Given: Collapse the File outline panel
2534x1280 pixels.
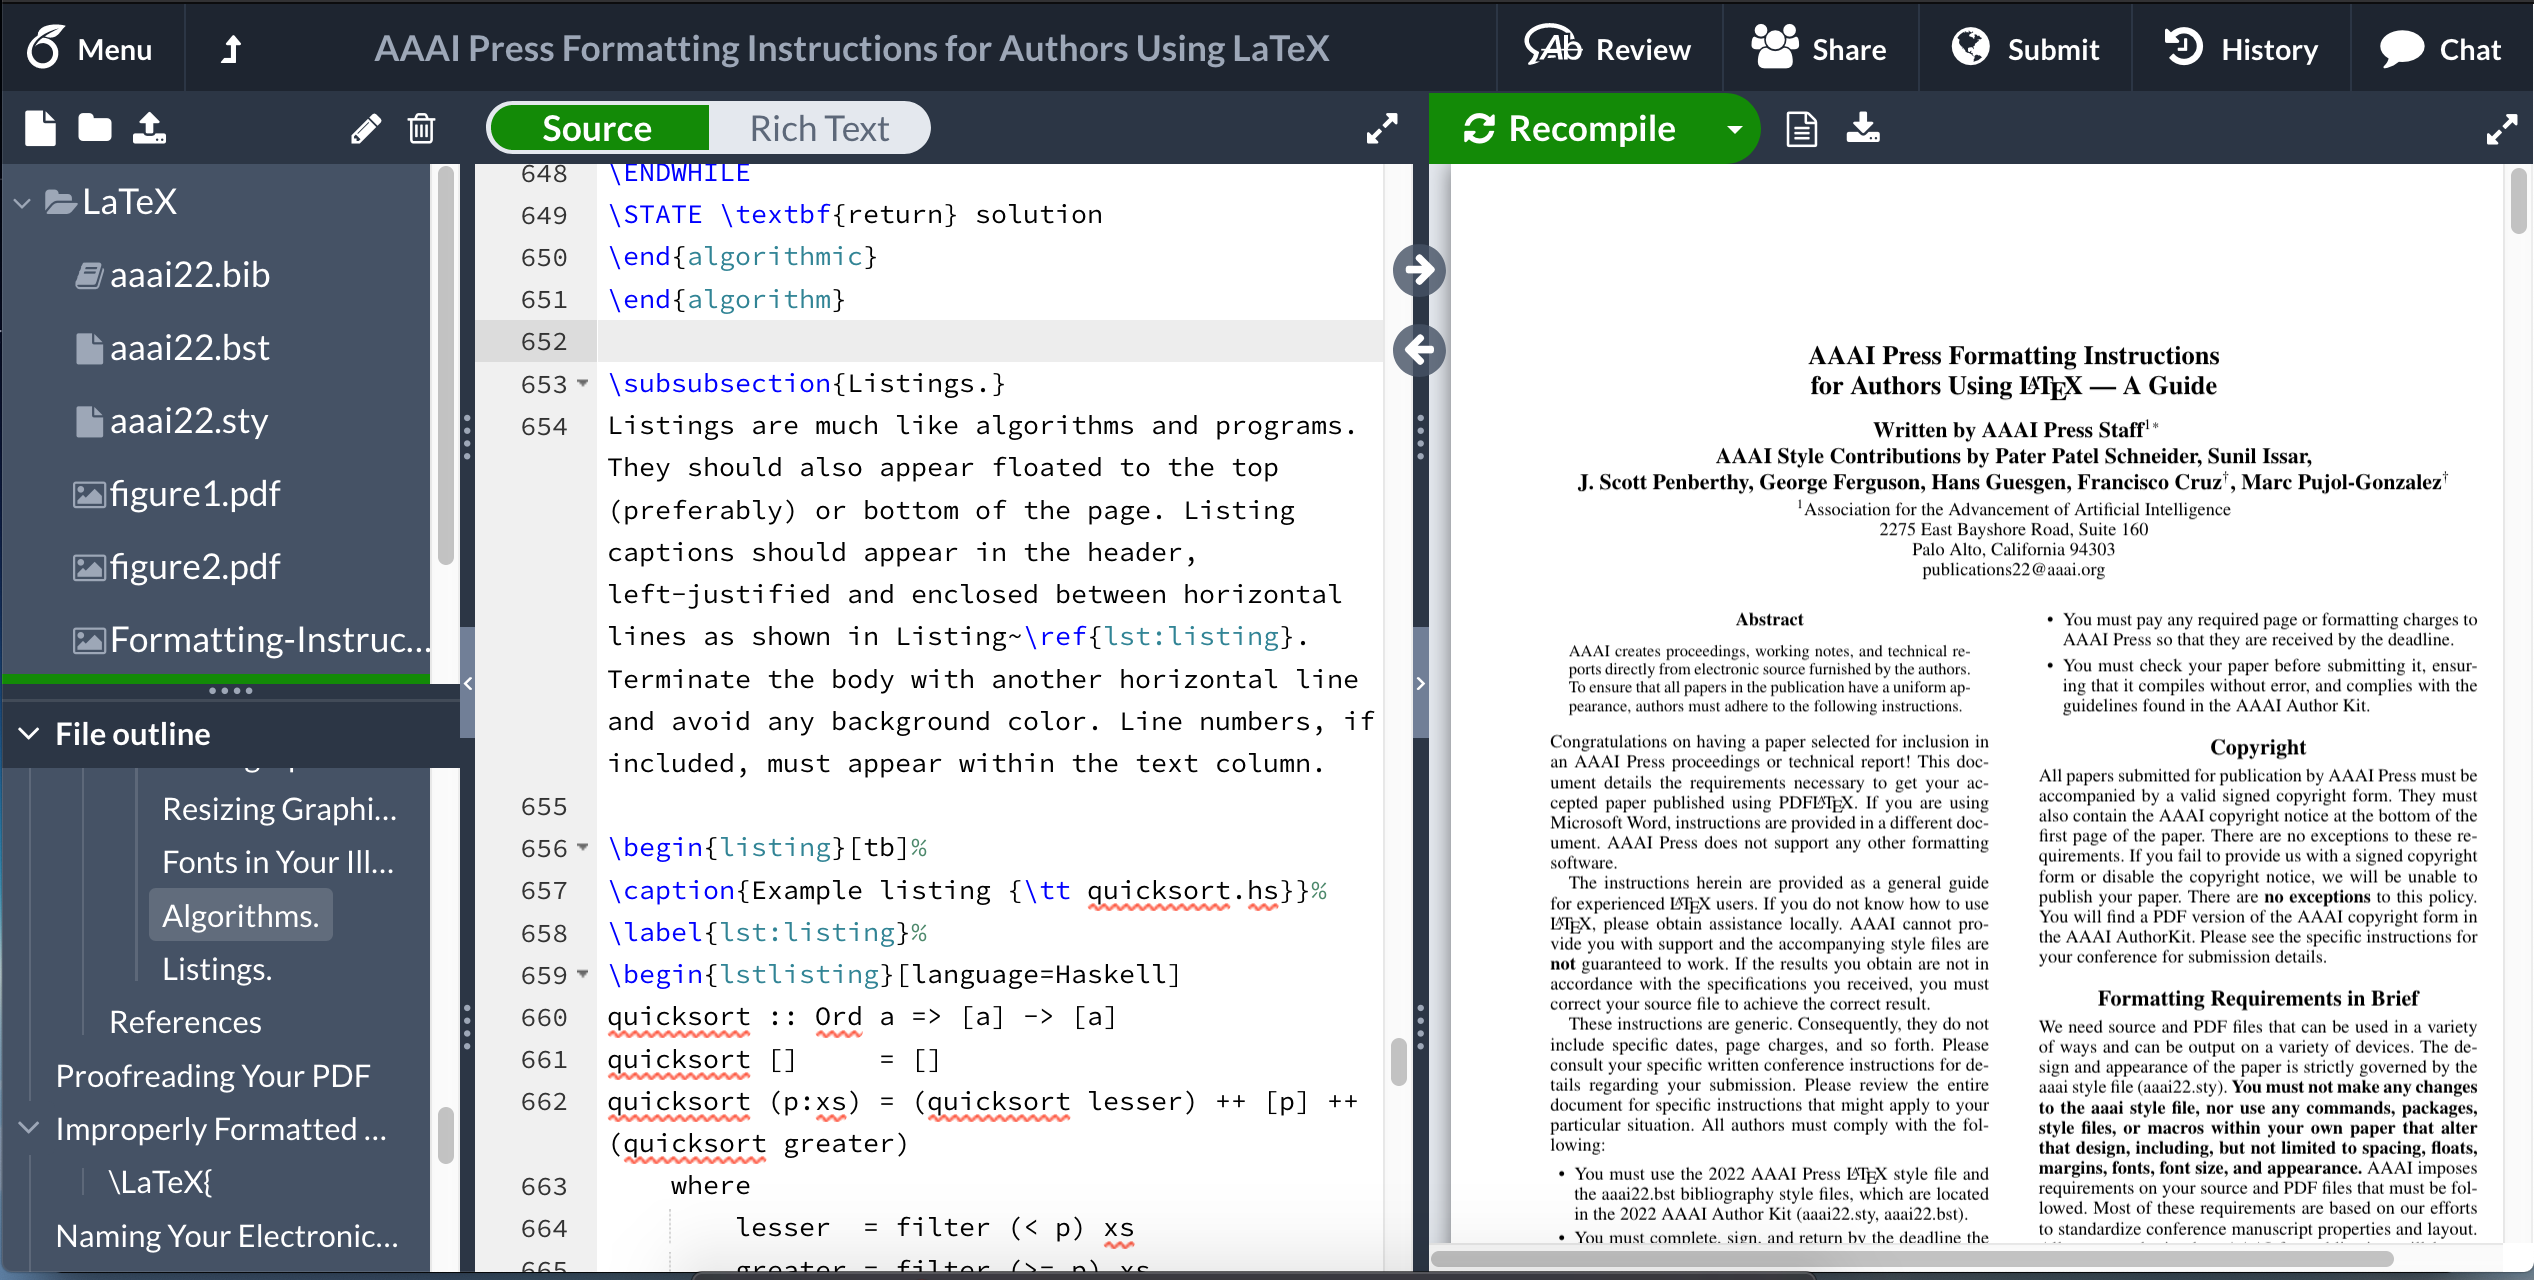Looking at the screenshot, I should point(29,734).
